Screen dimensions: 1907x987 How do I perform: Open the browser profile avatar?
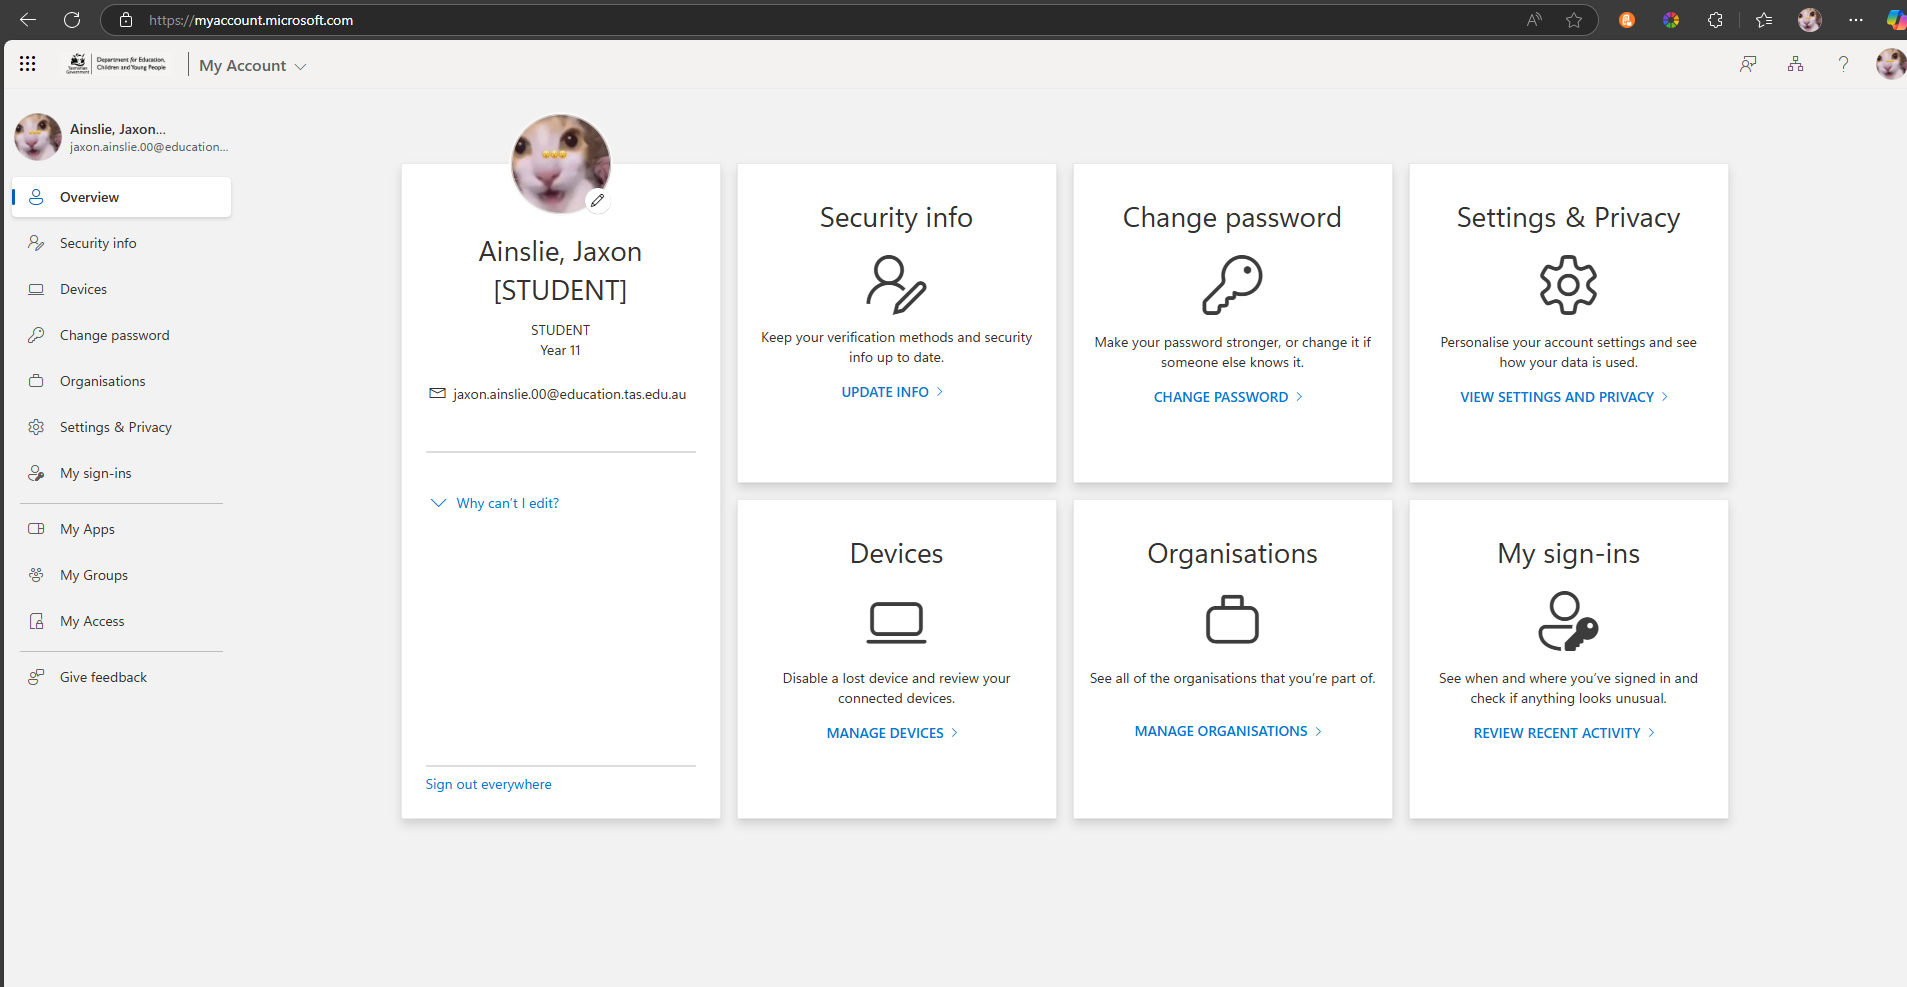click(x=1810, y=20)
